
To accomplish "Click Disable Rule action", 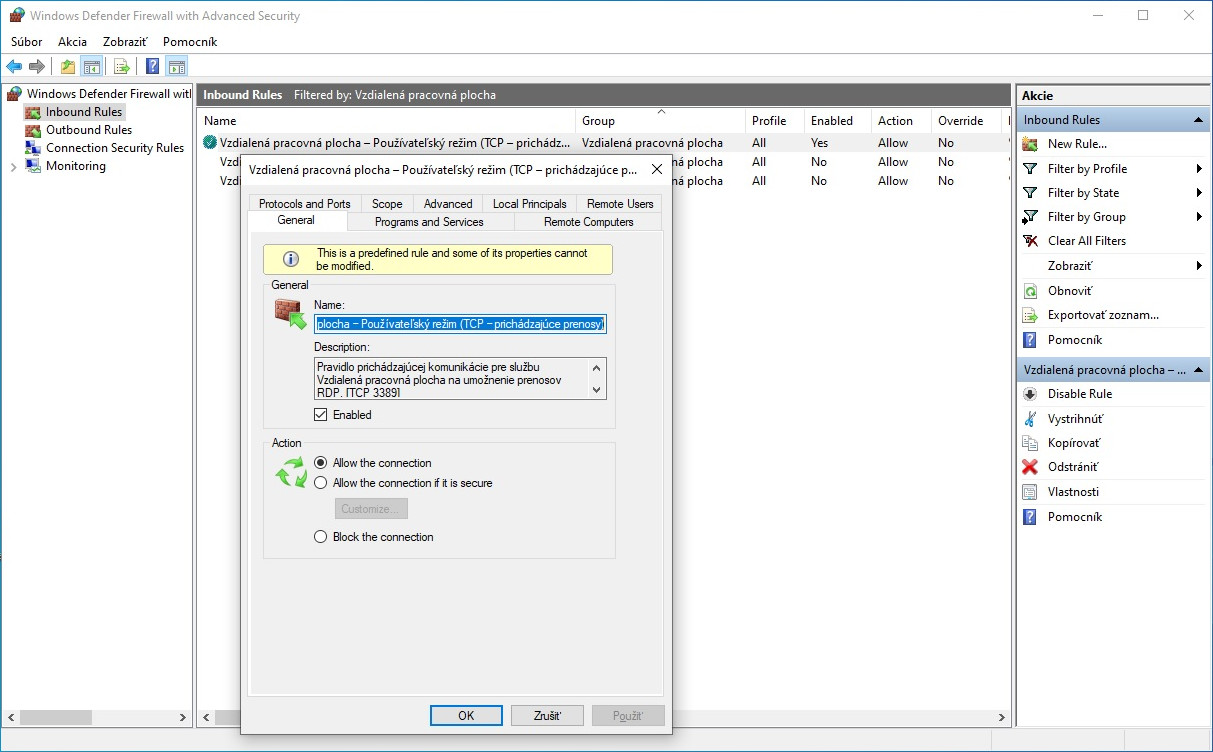I will coord(1079,394).
